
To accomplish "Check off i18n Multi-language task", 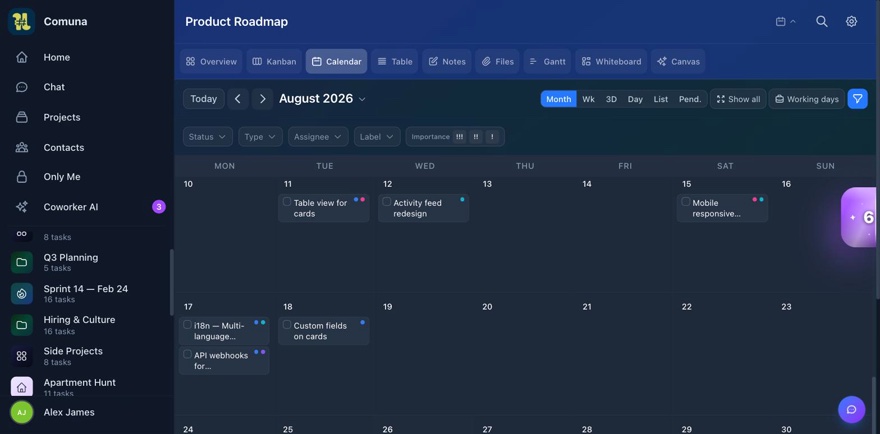I will click(187, 325).
